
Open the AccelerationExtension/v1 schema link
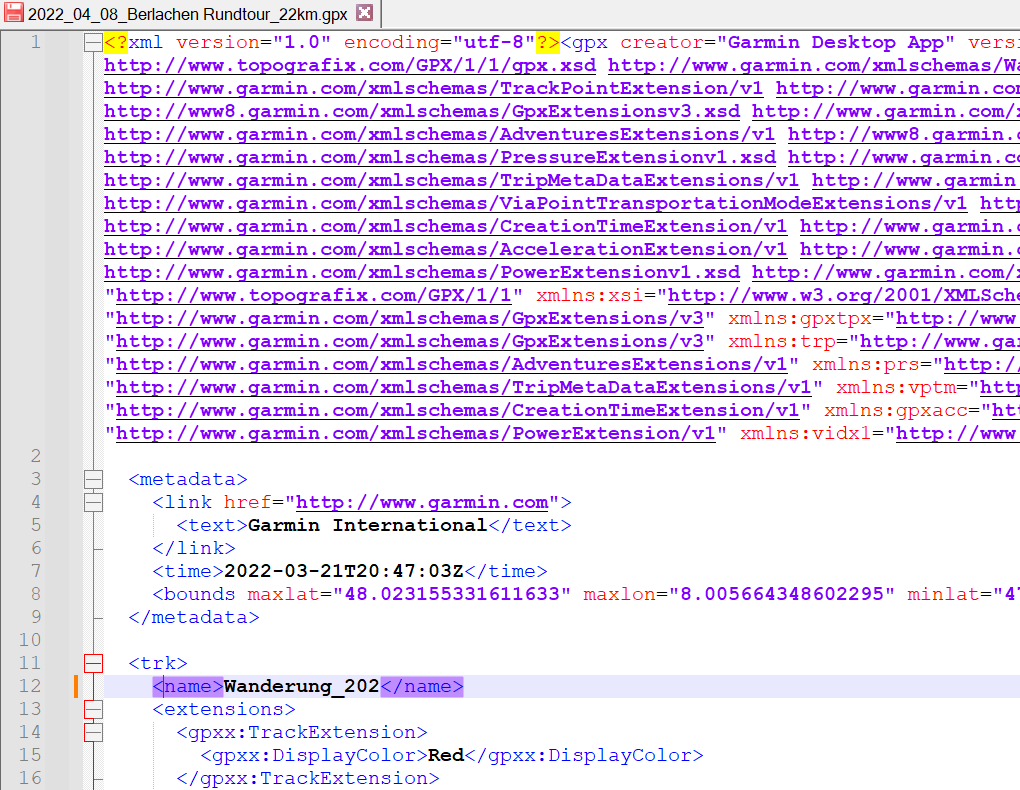click(445, 249)
